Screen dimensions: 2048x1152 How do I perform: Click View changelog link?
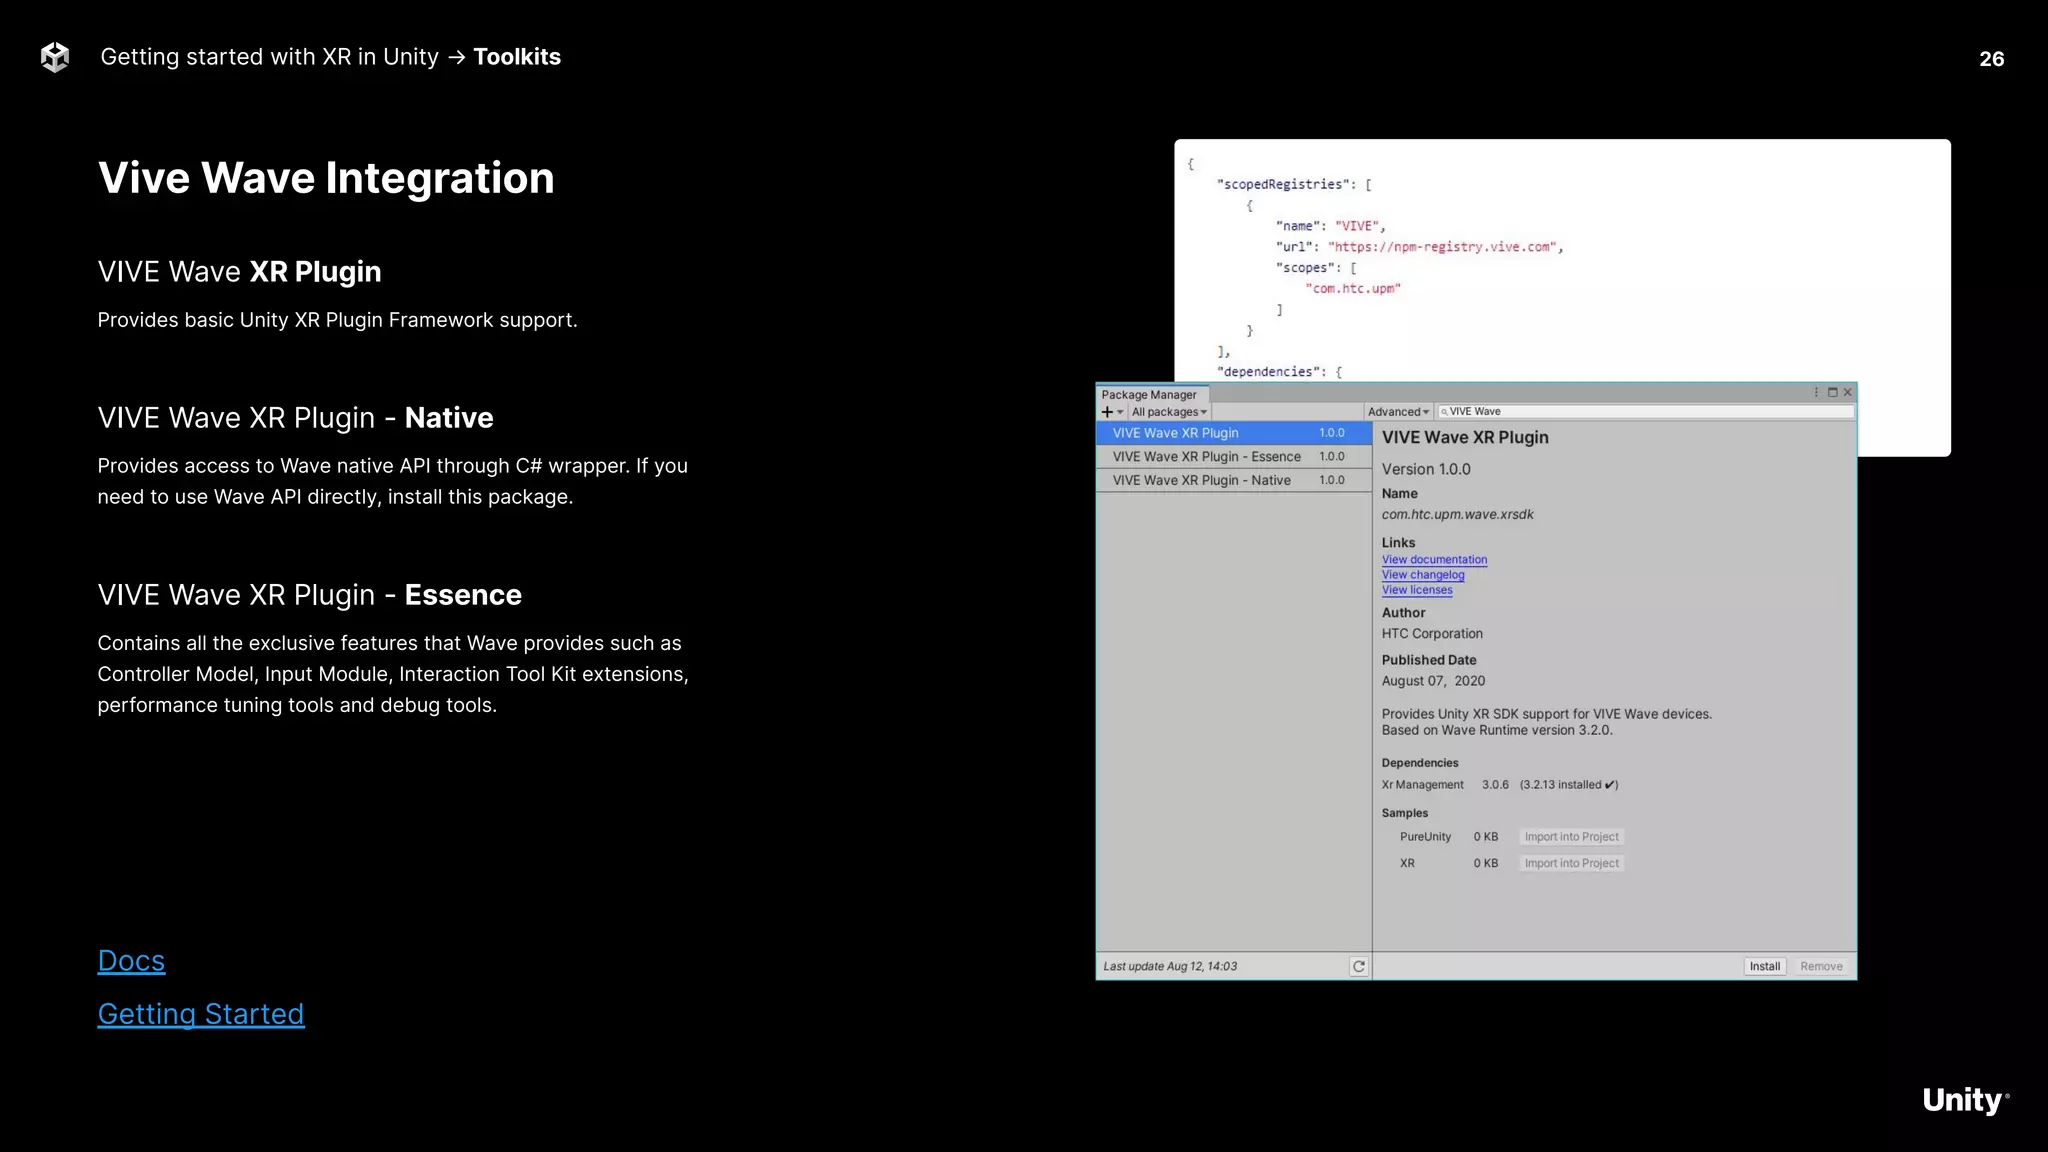click(x=1423, y=575)
